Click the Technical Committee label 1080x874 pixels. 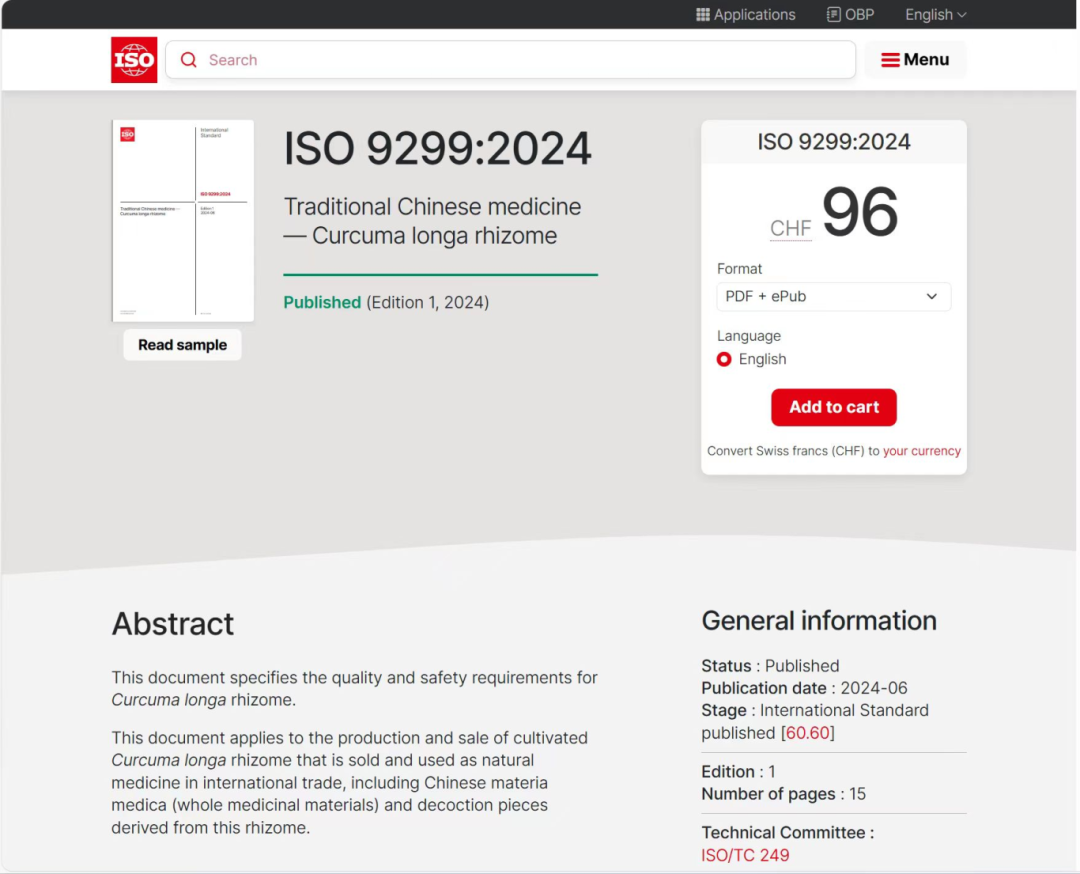pos(787,833)
